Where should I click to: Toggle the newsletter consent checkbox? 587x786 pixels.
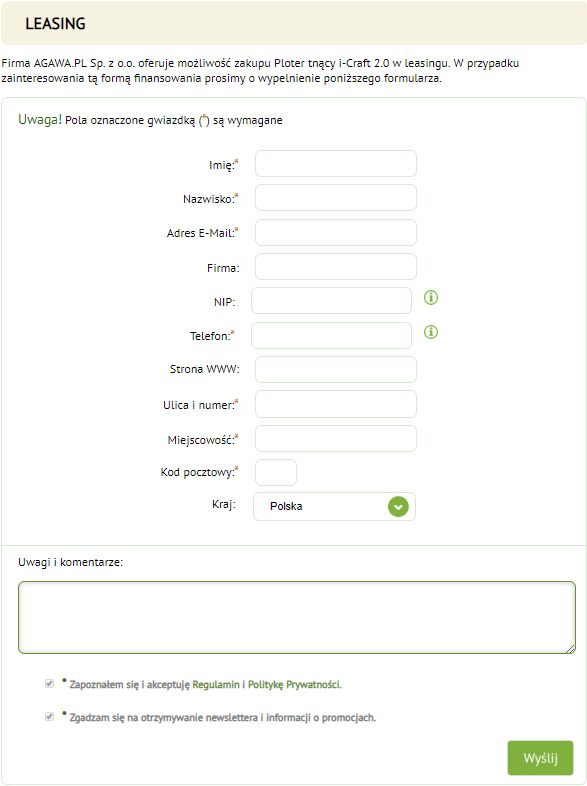tap(50, 717)
